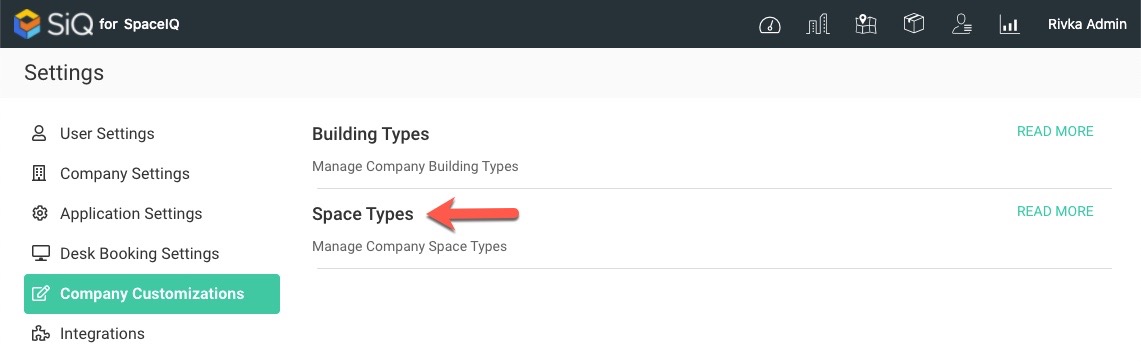Click the monitor icon beside Desk Booking Settings
The image size is (1141, 362).
(40, 253)
